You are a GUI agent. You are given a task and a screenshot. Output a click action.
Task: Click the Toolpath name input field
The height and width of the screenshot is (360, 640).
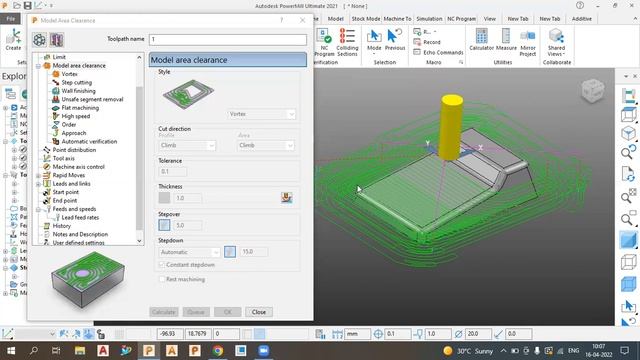click(228, 39)
